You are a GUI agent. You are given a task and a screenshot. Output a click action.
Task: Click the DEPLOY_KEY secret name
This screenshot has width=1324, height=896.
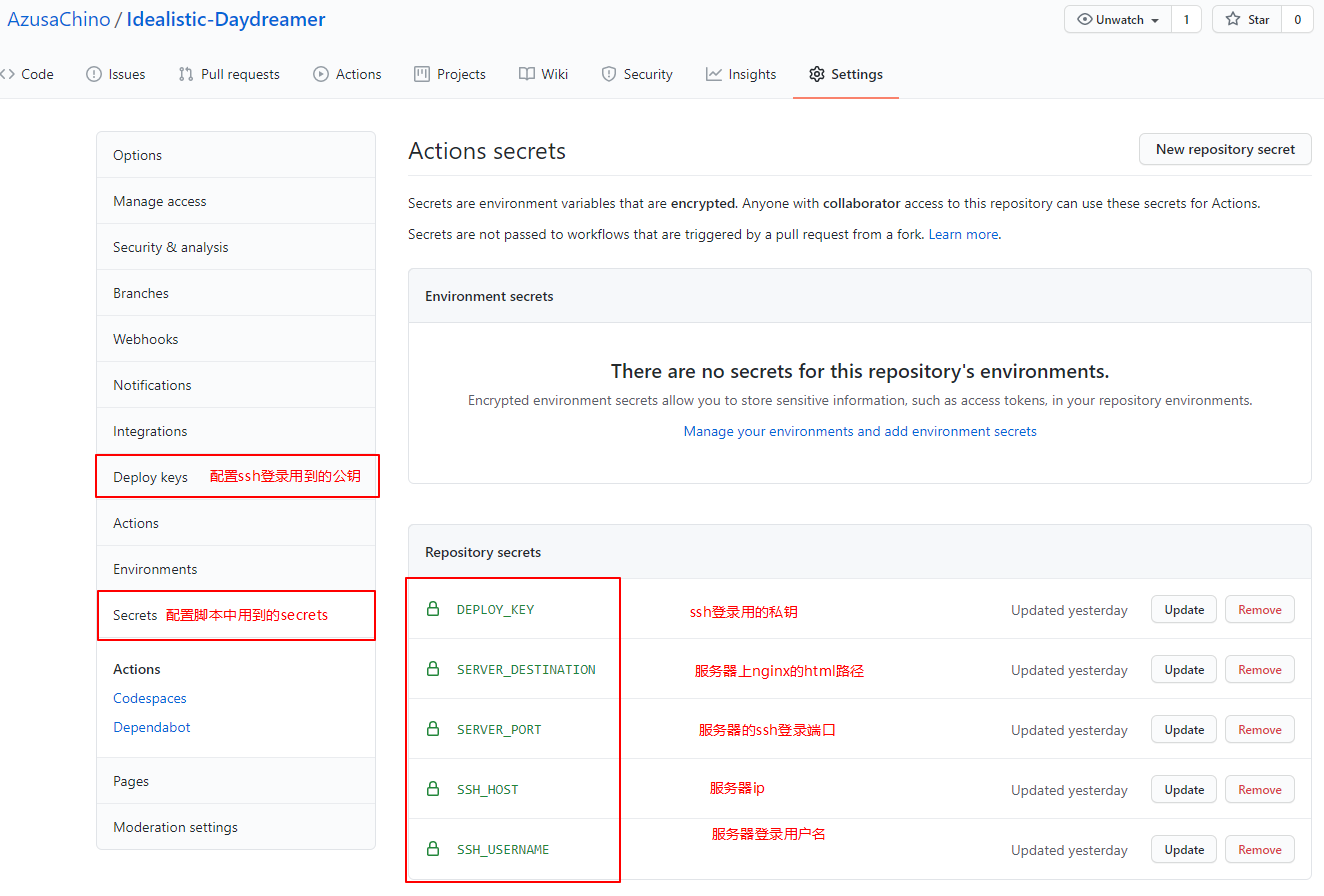tap(495, 610)
